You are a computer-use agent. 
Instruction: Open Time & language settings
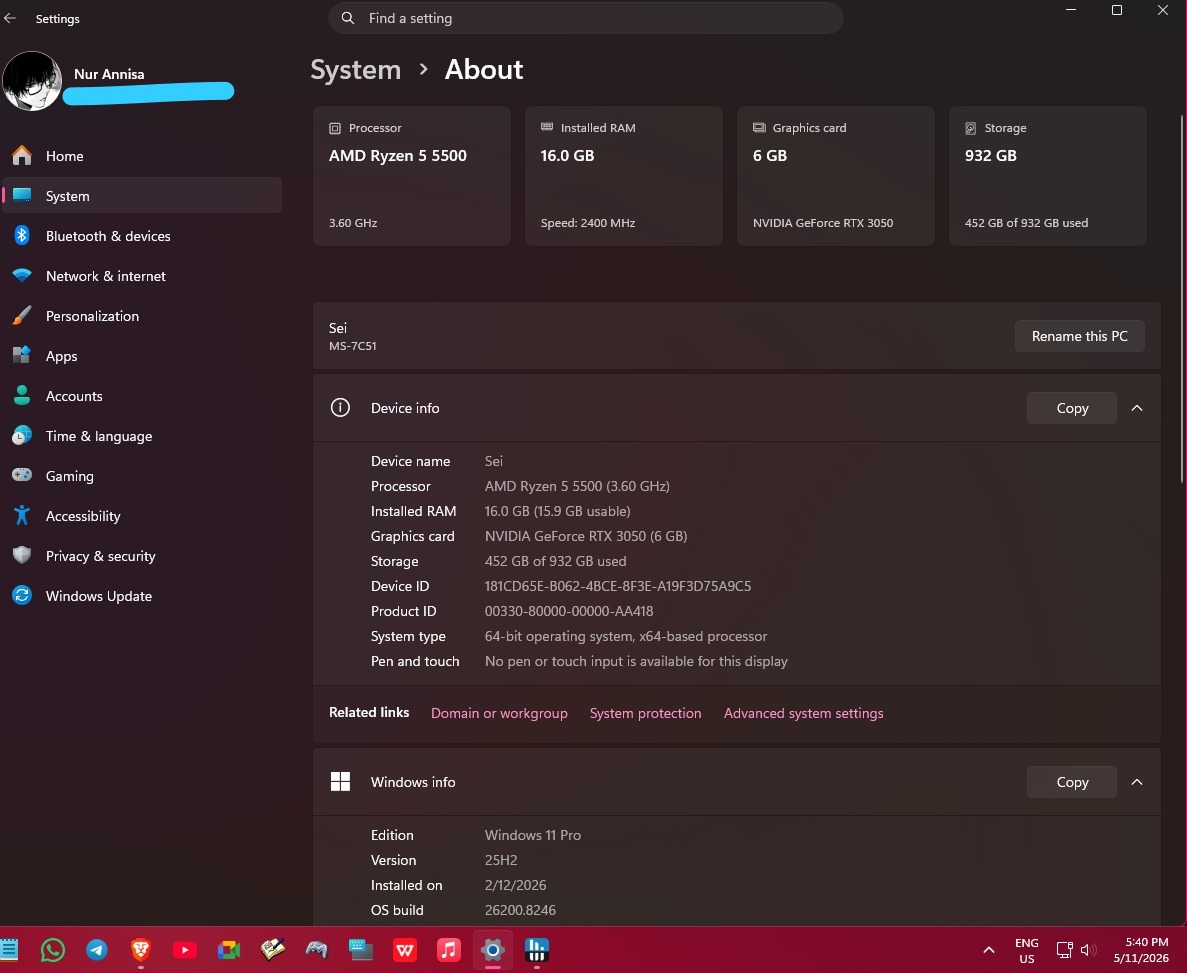[x=142, y=436]
